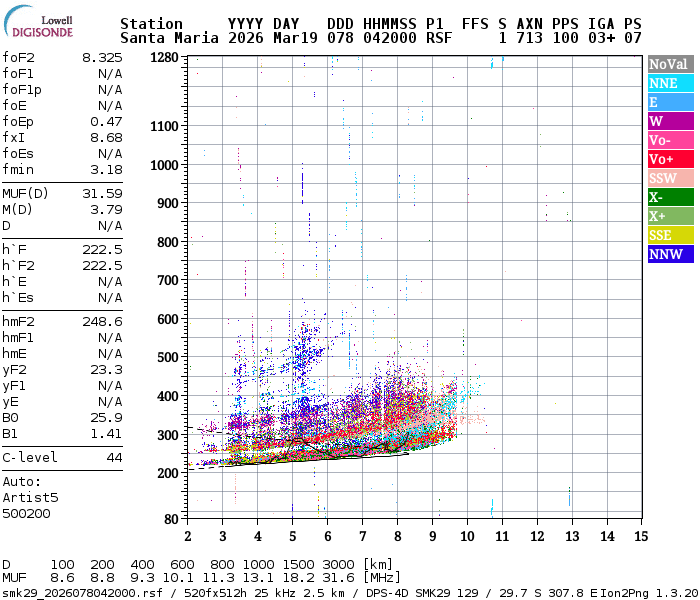Click the foEp value 0.47
700x600 pixels.
click(106, 121)
